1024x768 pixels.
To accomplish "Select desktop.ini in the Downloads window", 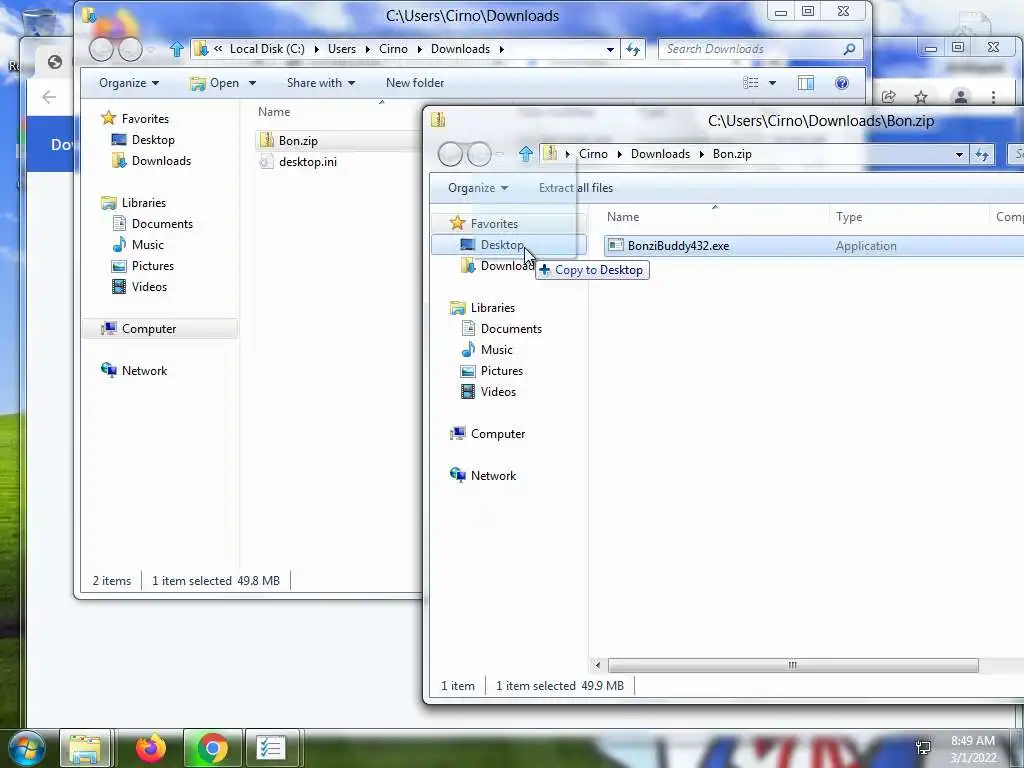I will pos(307,162).
